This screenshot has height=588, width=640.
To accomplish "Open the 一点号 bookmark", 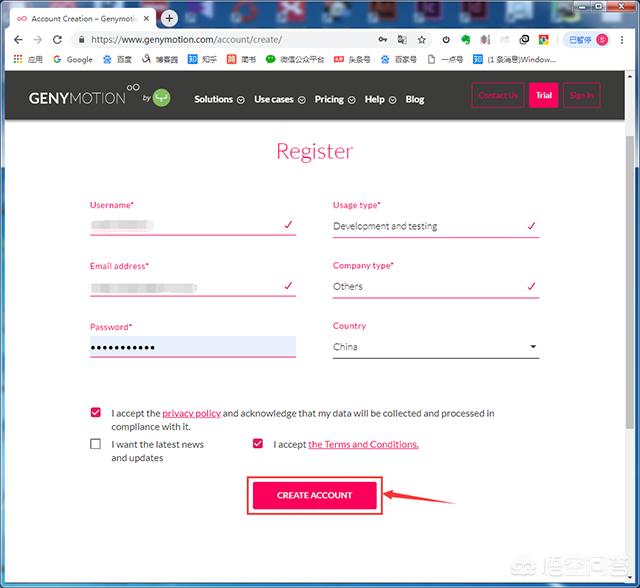I will (445, 60).
